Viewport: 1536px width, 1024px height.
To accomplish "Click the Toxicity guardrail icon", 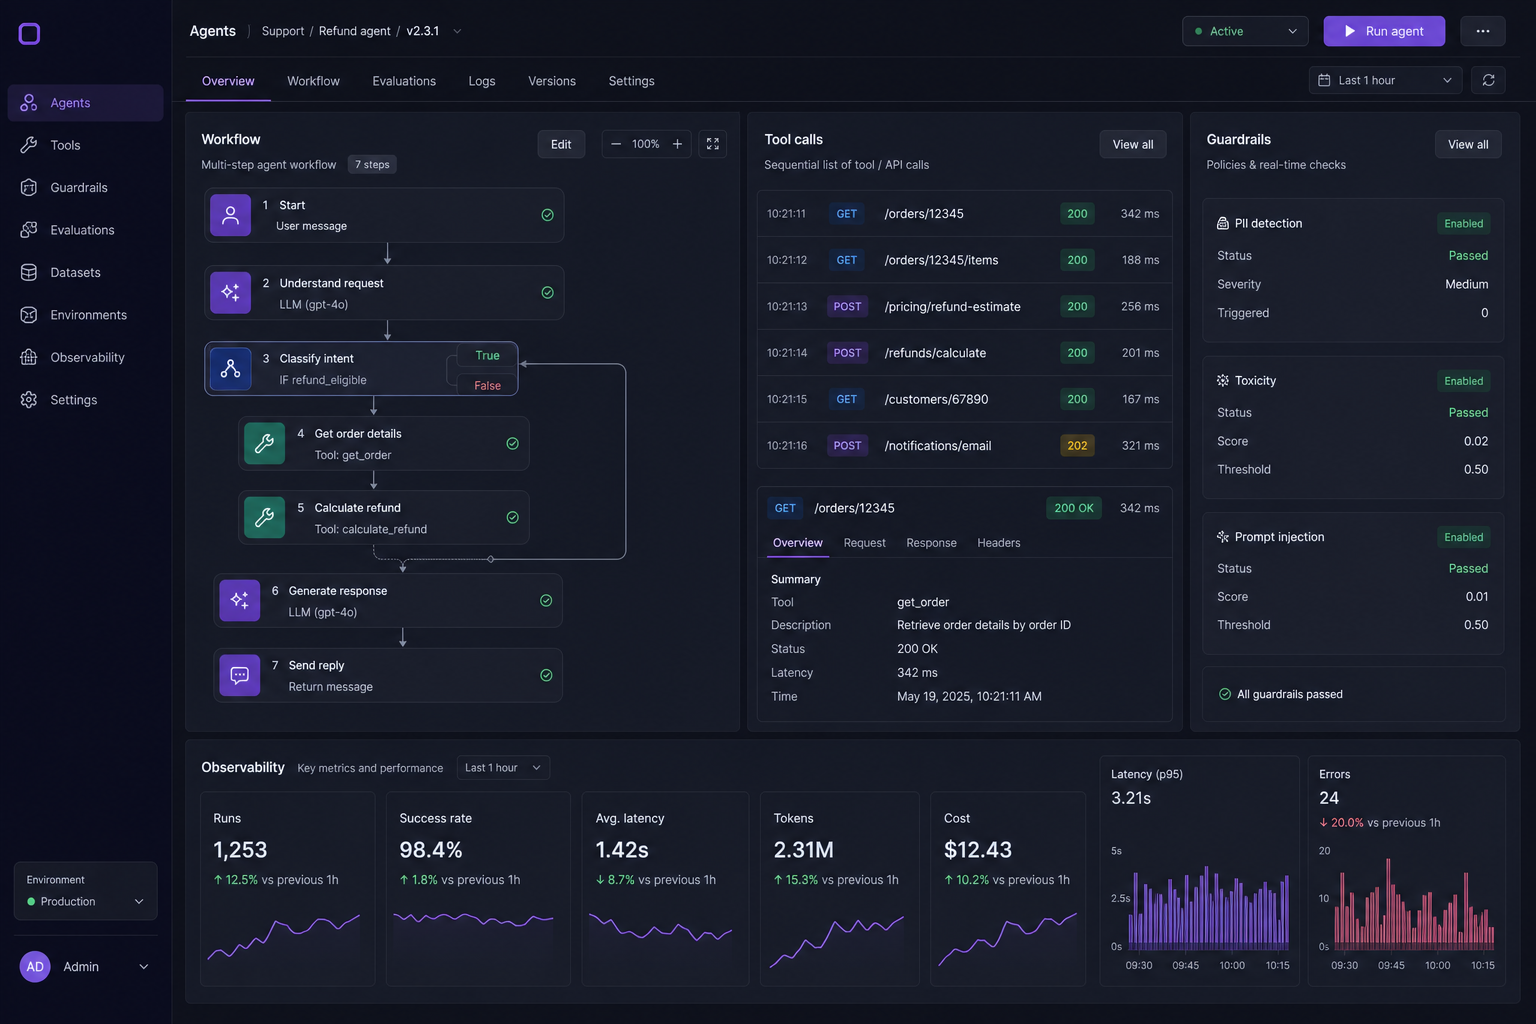I will point(1223,381).
